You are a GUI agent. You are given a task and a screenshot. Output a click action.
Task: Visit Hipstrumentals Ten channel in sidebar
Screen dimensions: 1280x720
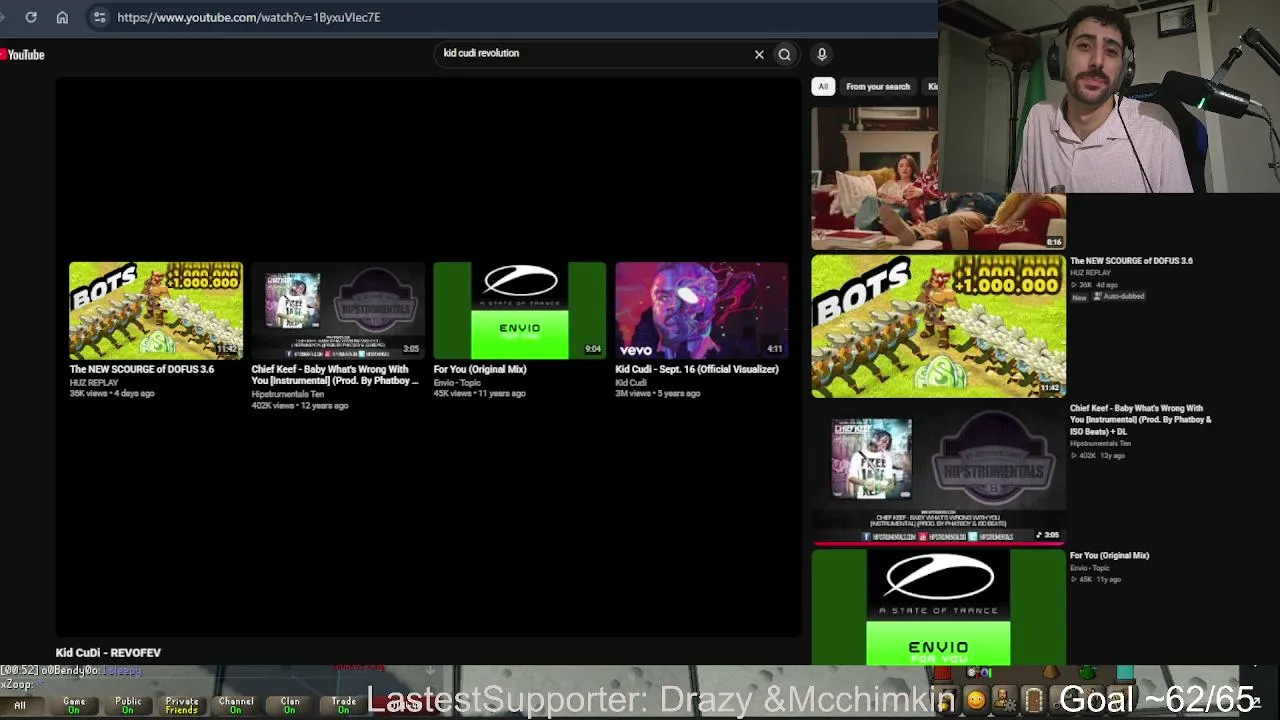pyautogui.click(x=1100, y=444)
